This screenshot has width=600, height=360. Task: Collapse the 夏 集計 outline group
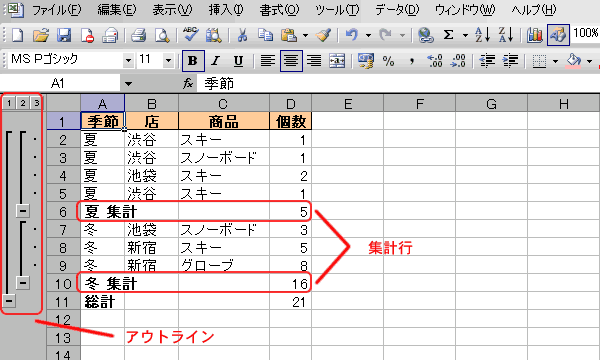23,210
